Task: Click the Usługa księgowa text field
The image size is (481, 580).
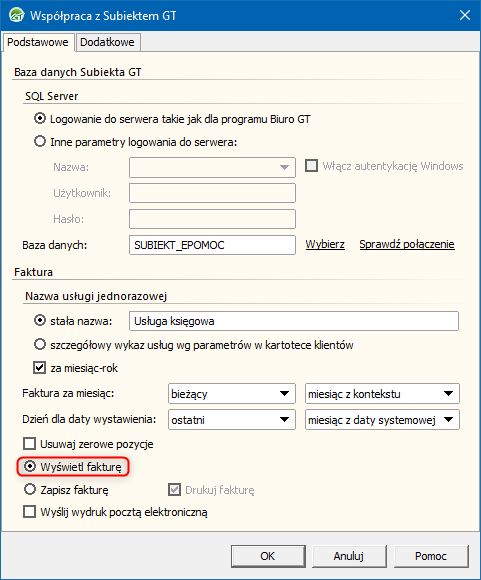Action: pyautogui.click(x=294, y=321)
